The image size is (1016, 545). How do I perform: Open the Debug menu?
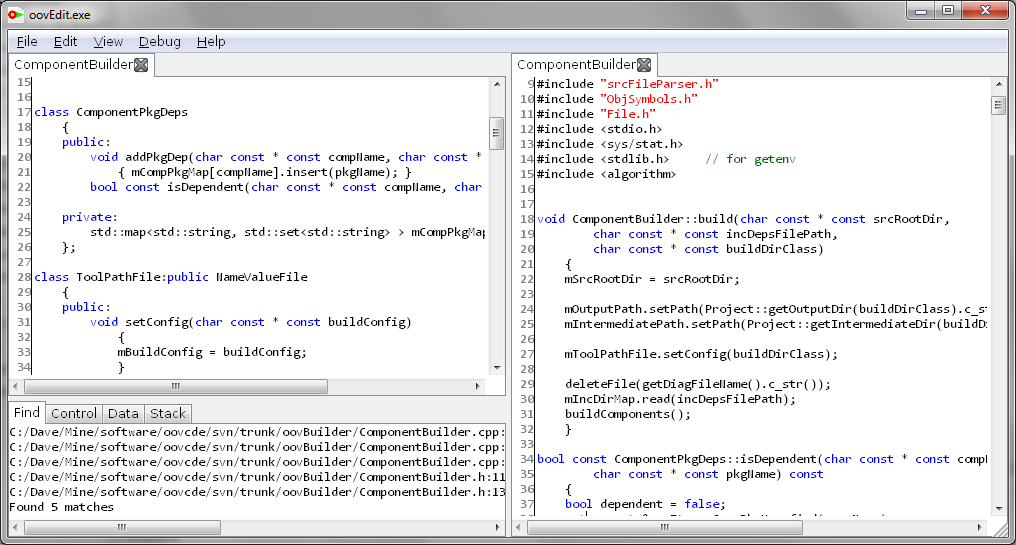coord(160,41)
